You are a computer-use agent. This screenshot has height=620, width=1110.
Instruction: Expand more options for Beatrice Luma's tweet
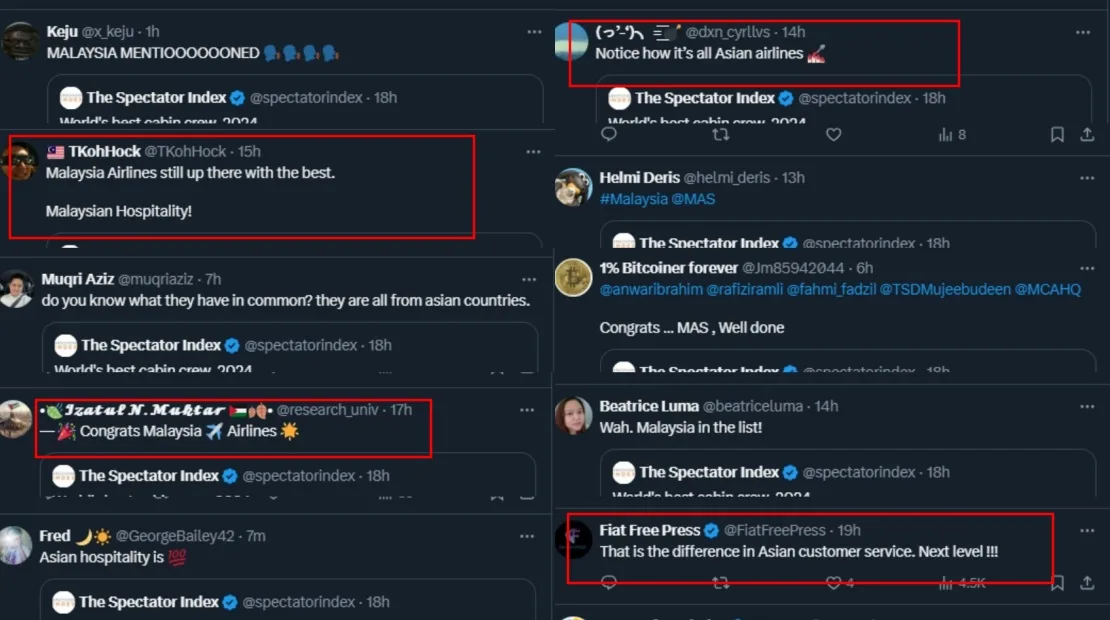pyautogui.click(x=1087, y=406)
